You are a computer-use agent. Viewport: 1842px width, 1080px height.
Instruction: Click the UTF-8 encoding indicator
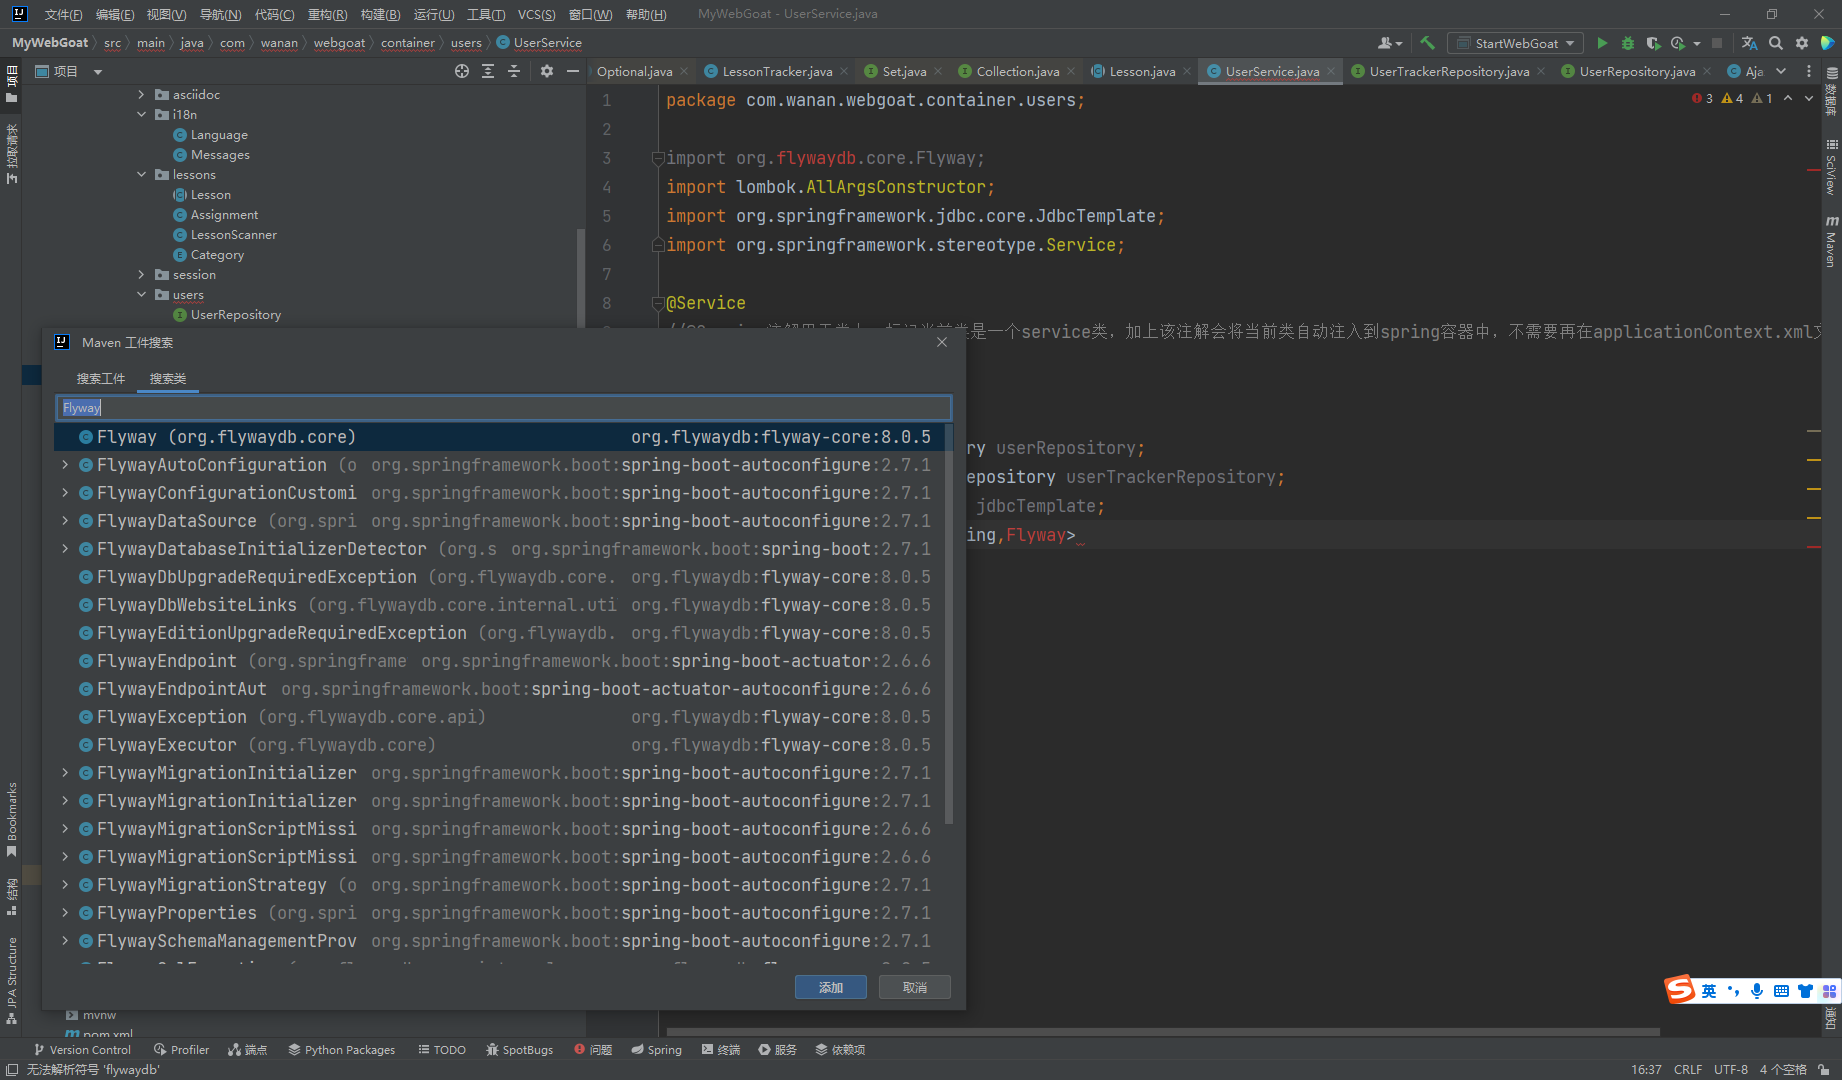pyautogui.click(x=1731, y=1069)
